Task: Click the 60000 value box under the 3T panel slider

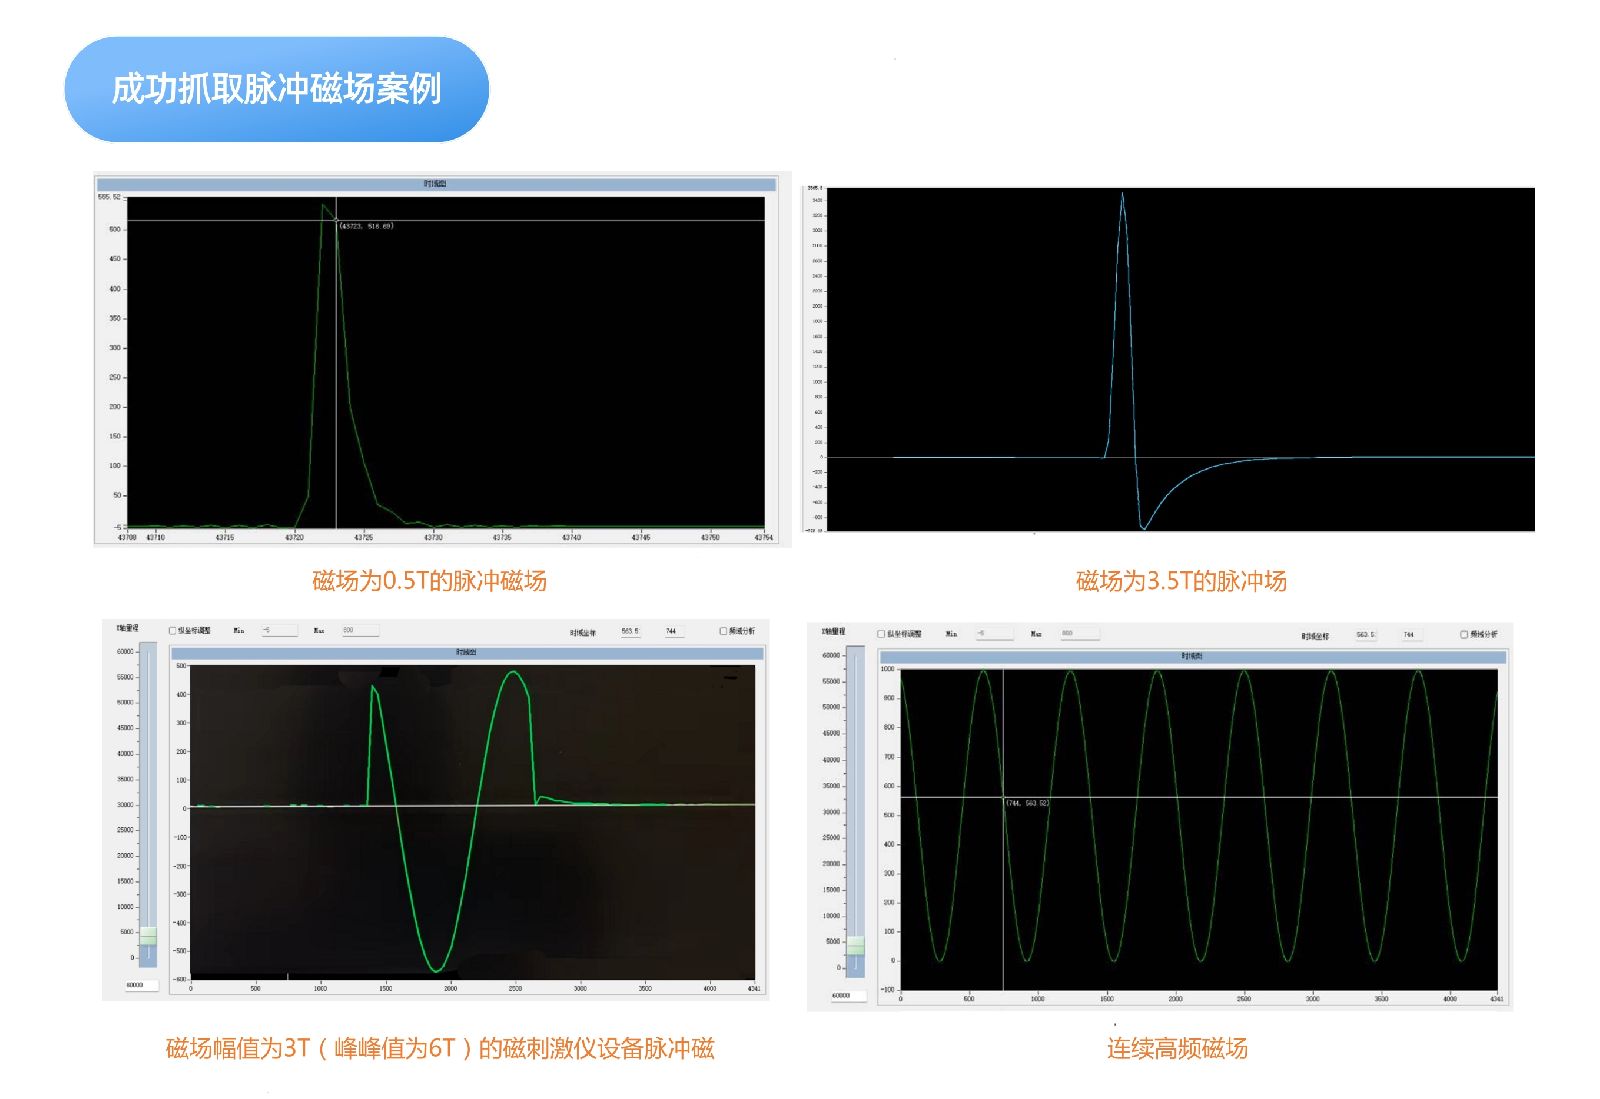Action: point(140,985)
